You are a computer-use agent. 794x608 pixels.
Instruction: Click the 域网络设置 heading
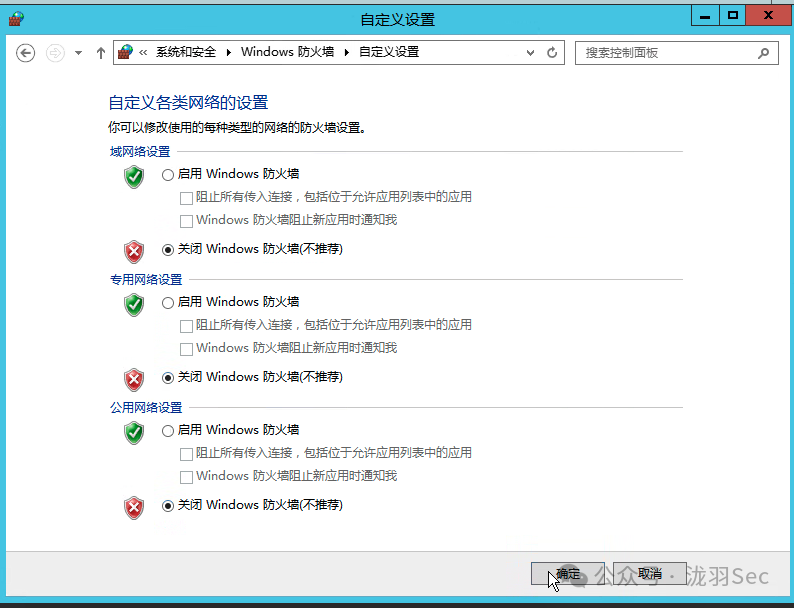tap(140, 151)
